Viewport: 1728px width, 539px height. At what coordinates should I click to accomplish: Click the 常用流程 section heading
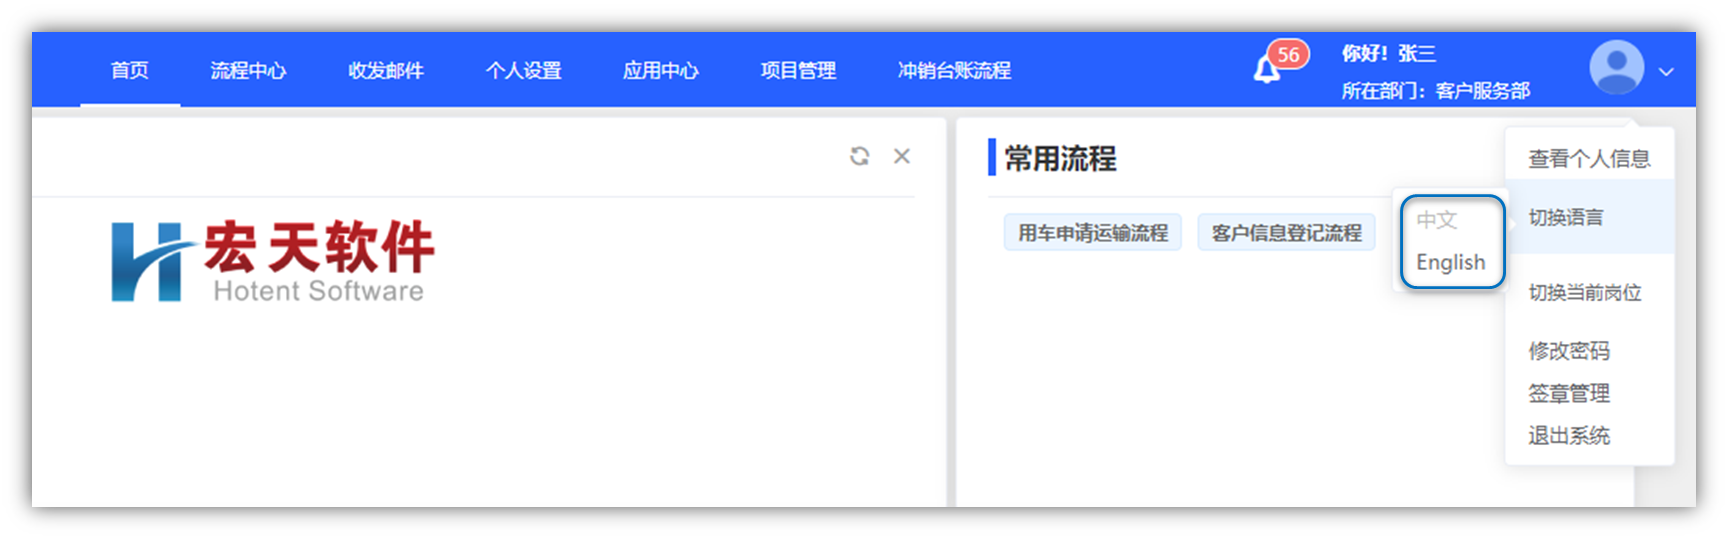click(1060, 158)
